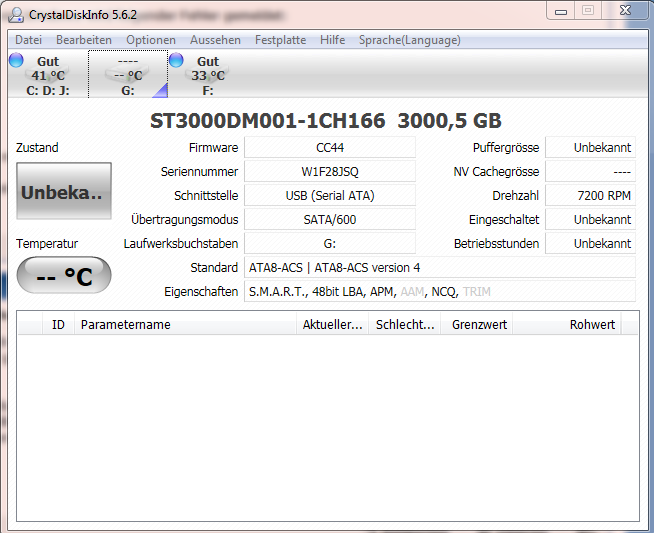Click the Schlecht... column header

click(x=405, y=324)
